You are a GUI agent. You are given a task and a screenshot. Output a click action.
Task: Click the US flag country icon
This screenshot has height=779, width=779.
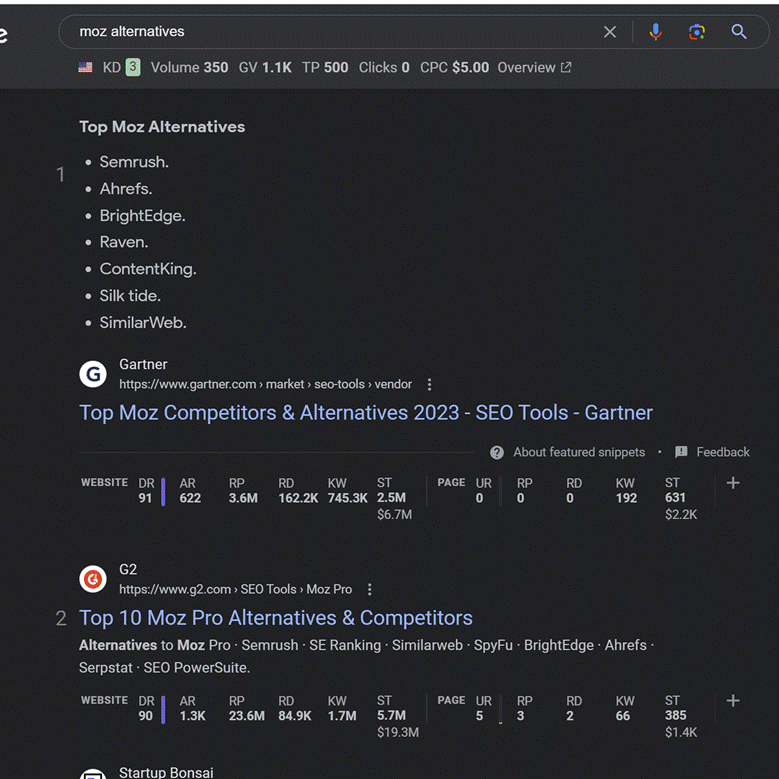[85, 68]
